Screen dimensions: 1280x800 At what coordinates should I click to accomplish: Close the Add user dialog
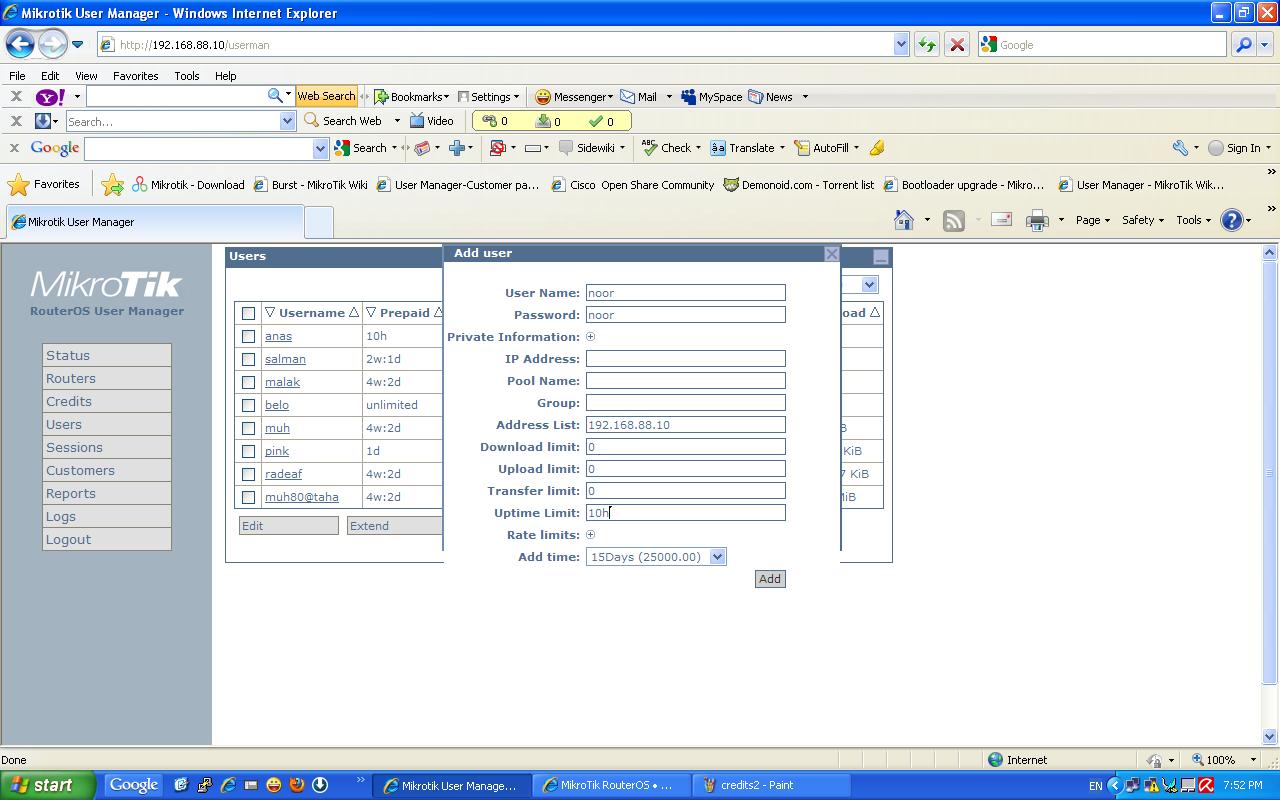pos(832,254)
